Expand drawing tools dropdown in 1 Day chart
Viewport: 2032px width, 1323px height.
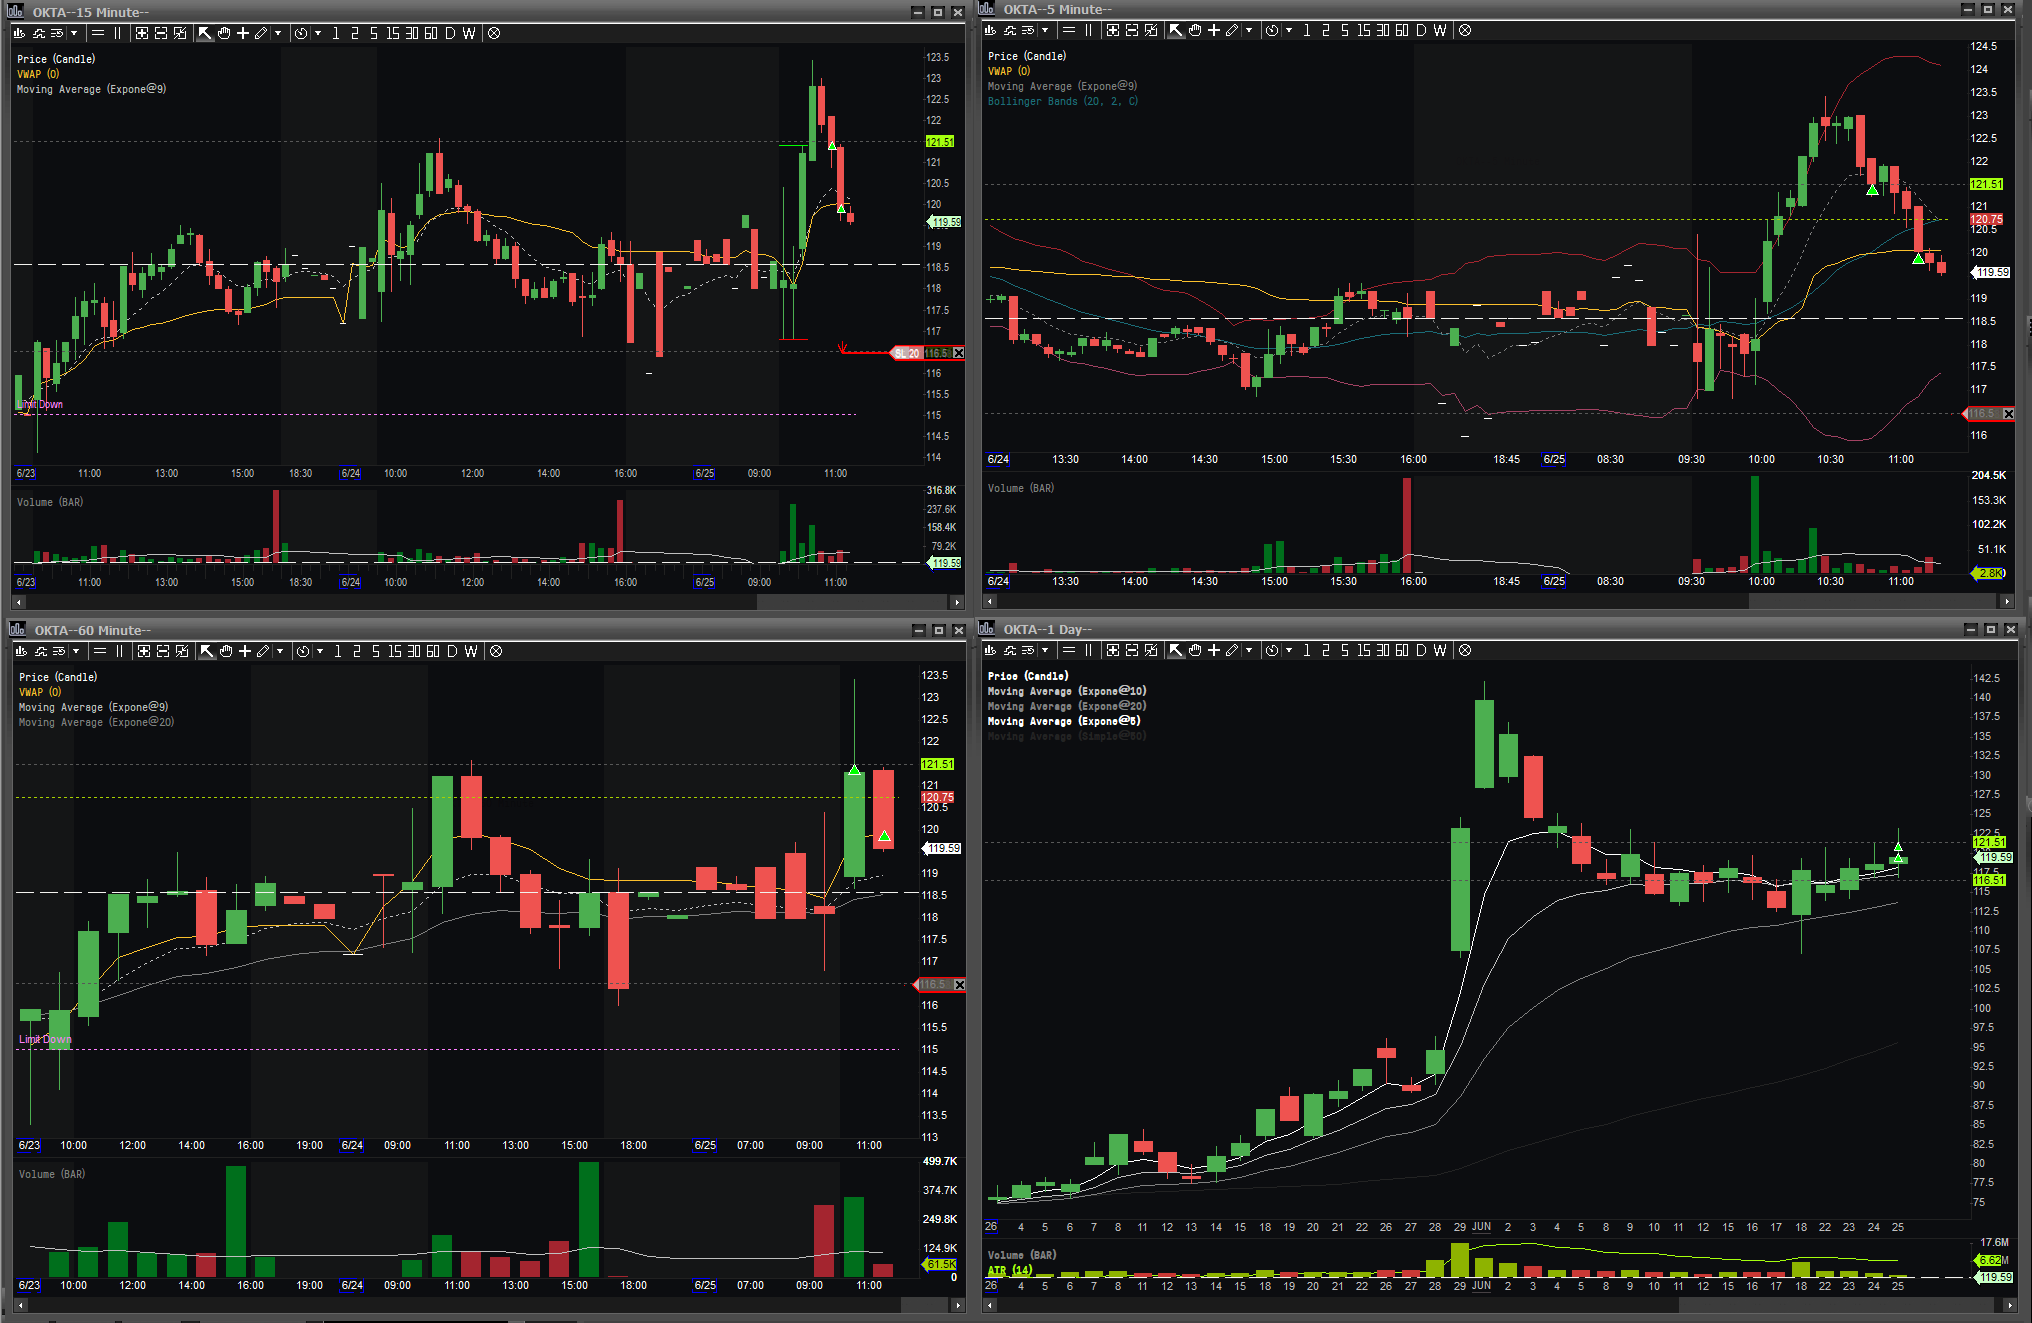click(1249, 650)
